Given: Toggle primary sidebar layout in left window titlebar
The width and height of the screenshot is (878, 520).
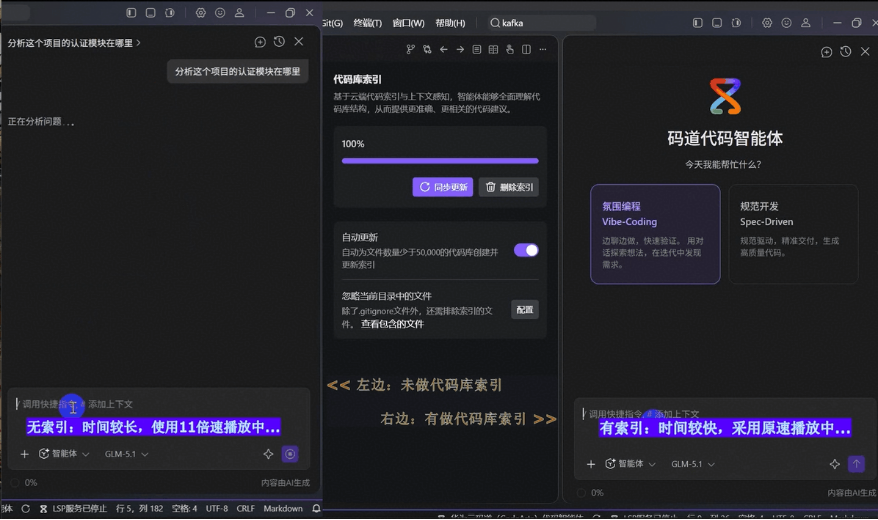Looking at the screenshot, I should (x=131, y=12).
